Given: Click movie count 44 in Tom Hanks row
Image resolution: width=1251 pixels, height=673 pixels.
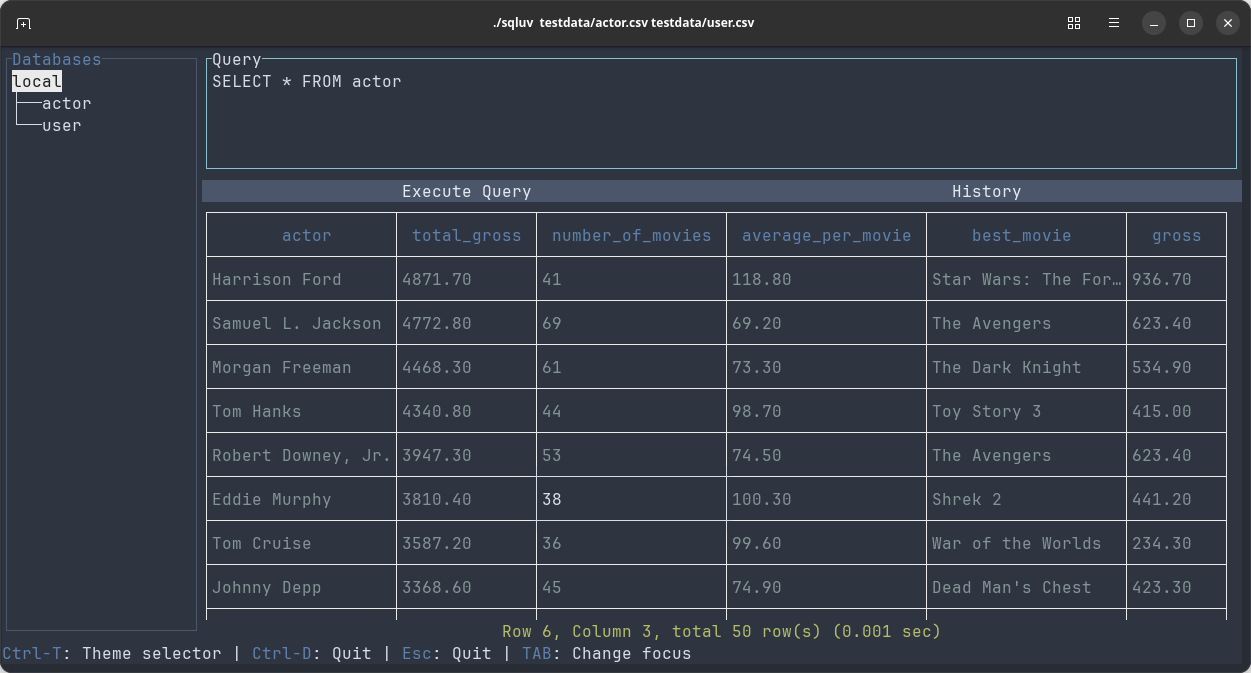Looking at the screenshot, I should 552,412.
